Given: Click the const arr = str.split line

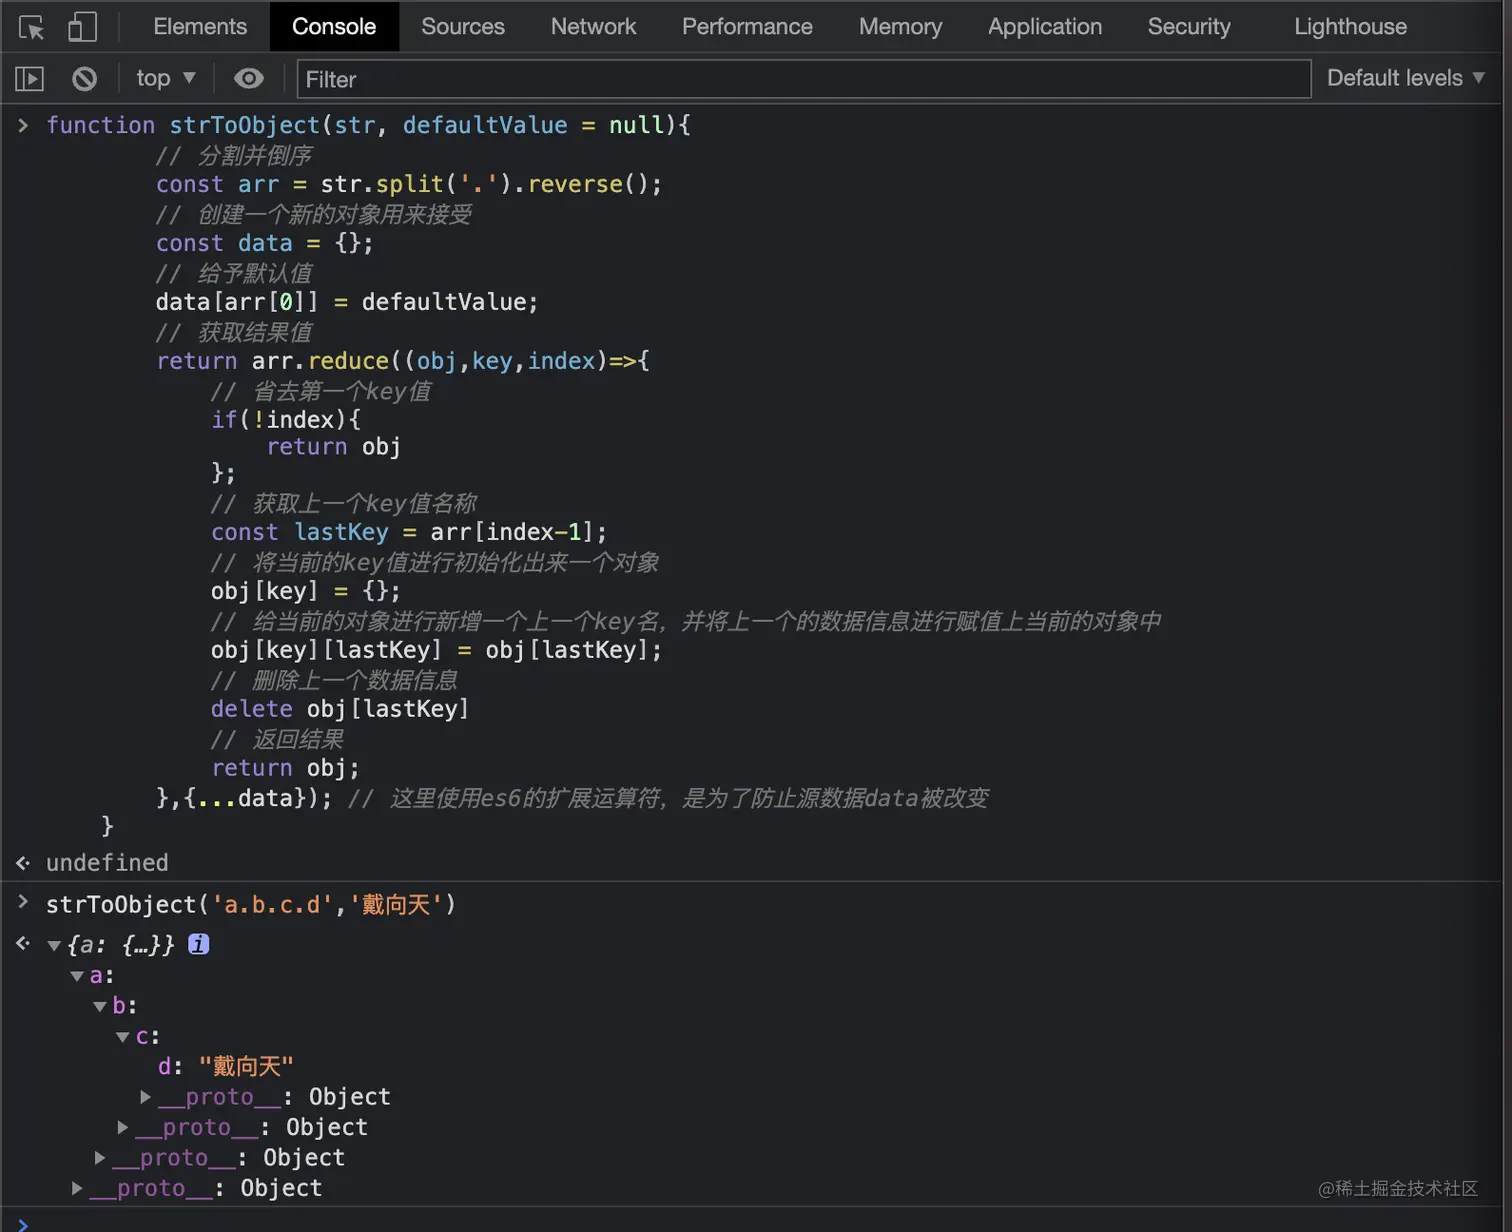Looking at the screenshot, I should (409, 184).
